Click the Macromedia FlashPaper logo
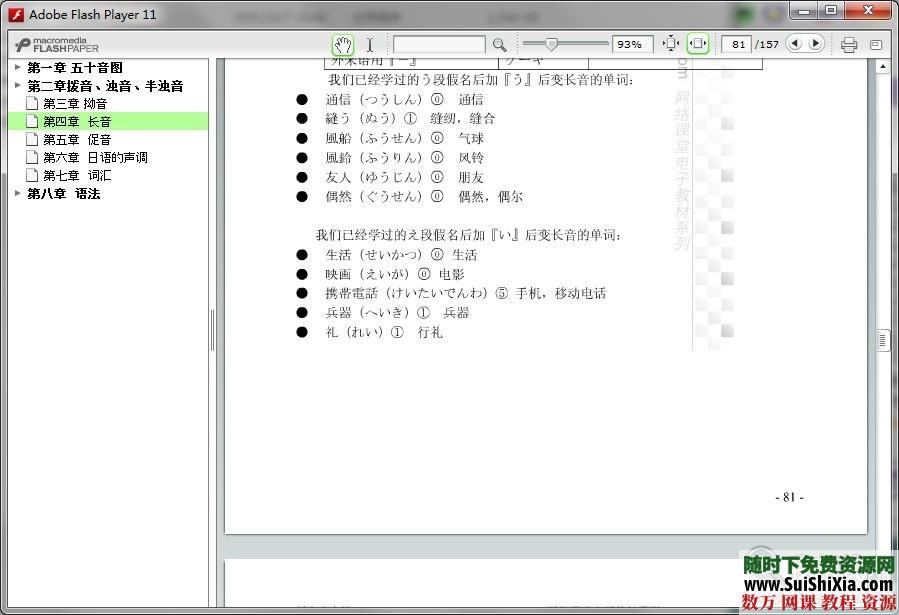Screen dimensions: 899x615 (x=56, y=44)
